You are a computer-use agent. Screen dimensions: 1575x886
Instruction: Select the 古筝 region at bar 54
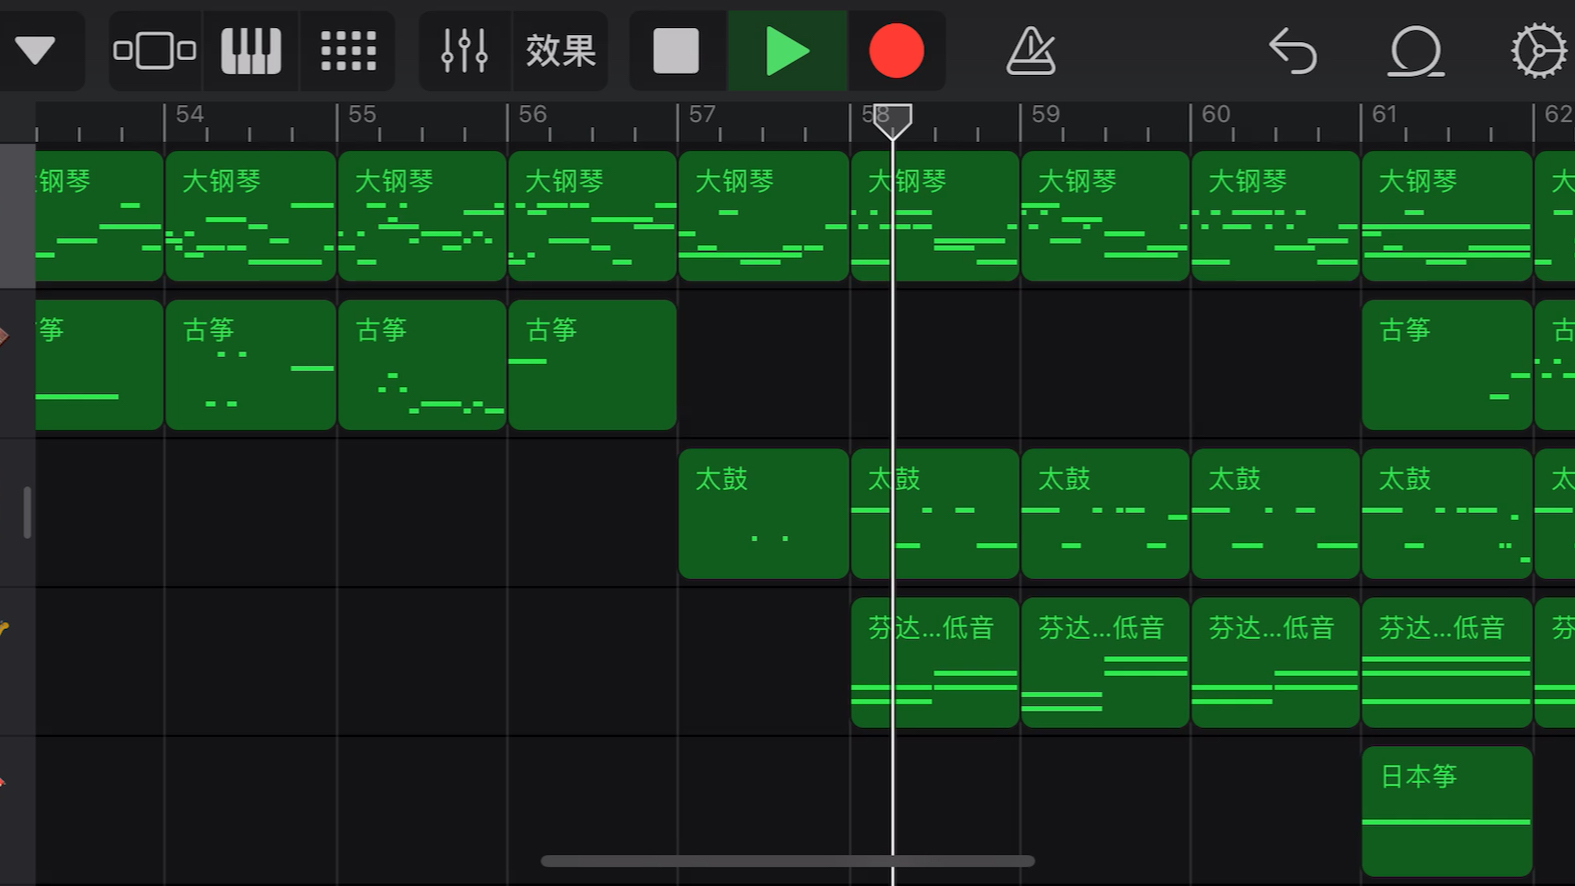pyautogui.click(x=251, y=365)
